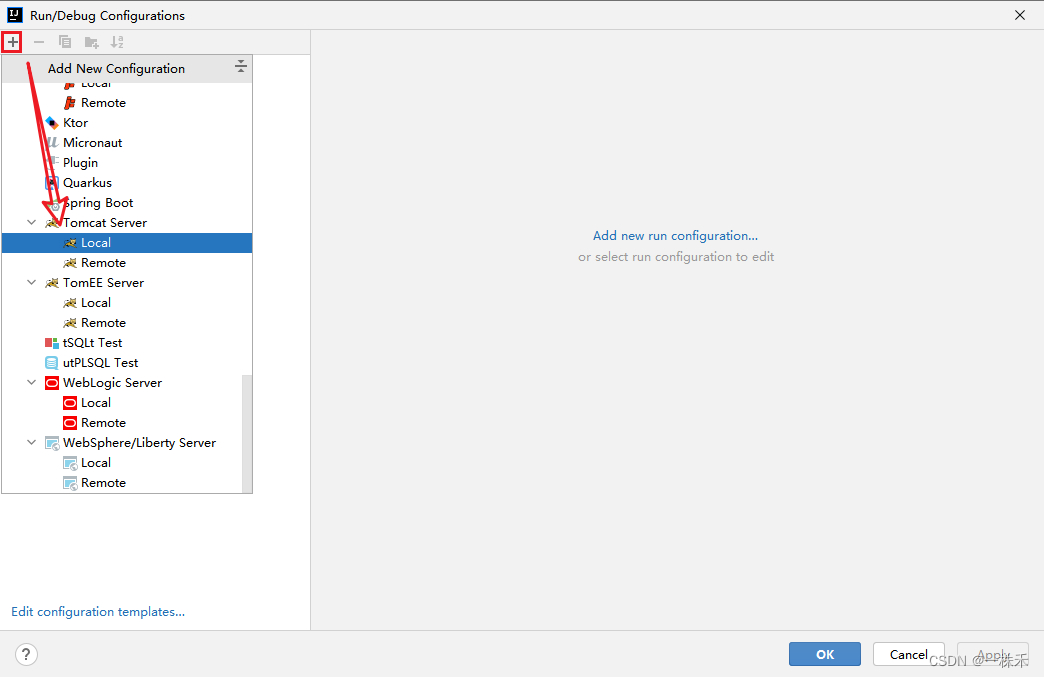Select Local under WebLogic Server
Viewport: 1044px width, 677px height.
pyautogui.click(x=123, y=403)
